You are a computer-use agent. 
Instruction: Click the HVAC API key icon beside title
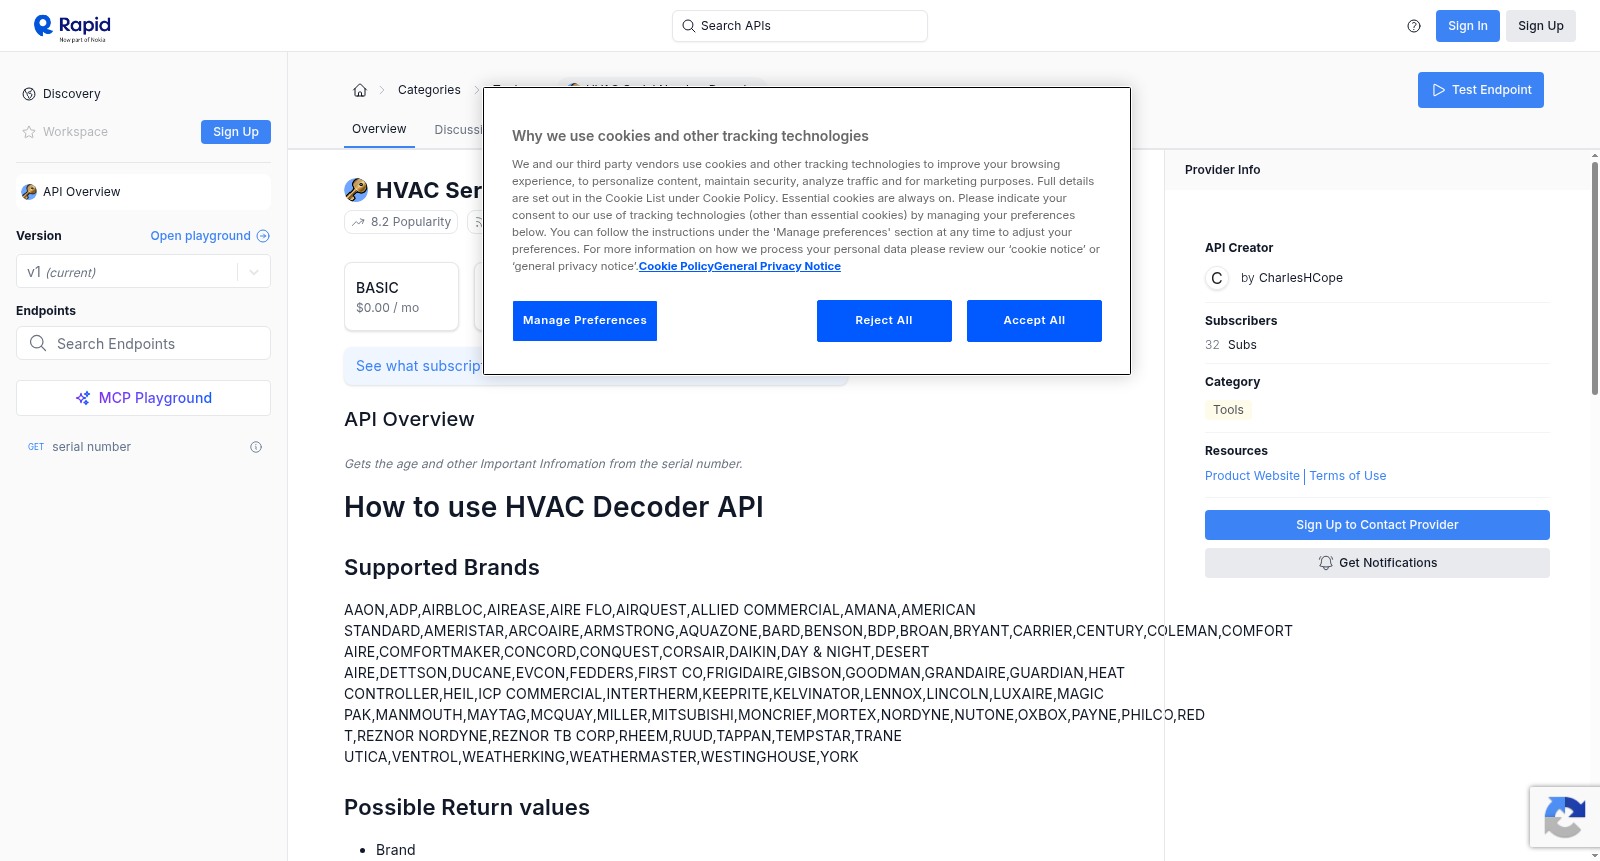(356, 190)
